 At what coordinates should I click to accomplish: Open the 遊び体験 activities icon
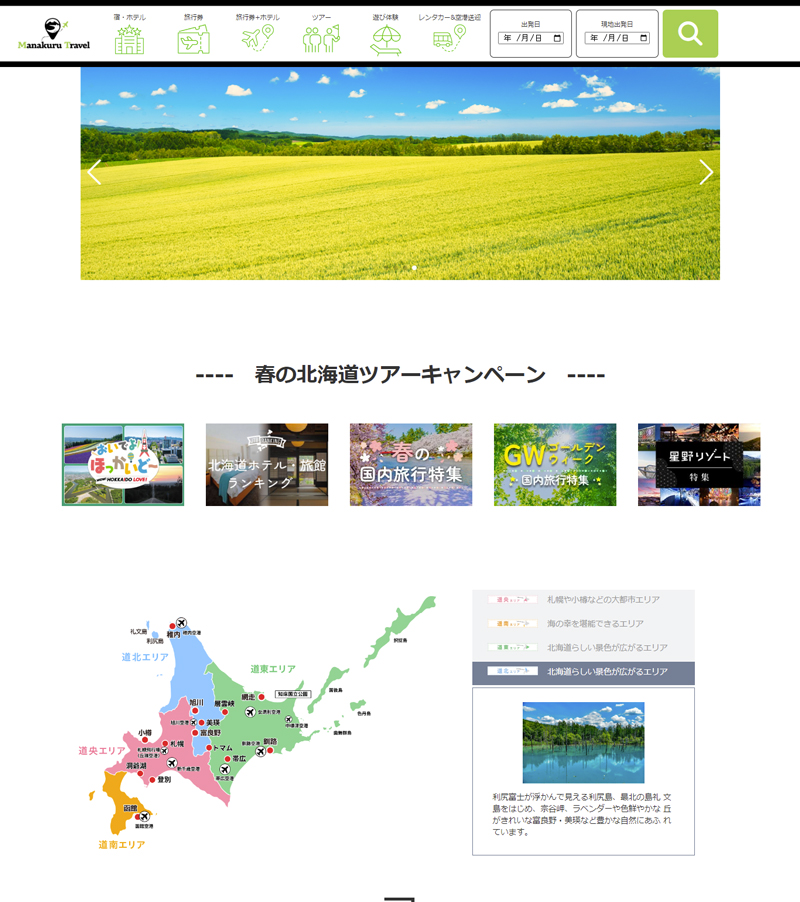[x=385, y=36]
